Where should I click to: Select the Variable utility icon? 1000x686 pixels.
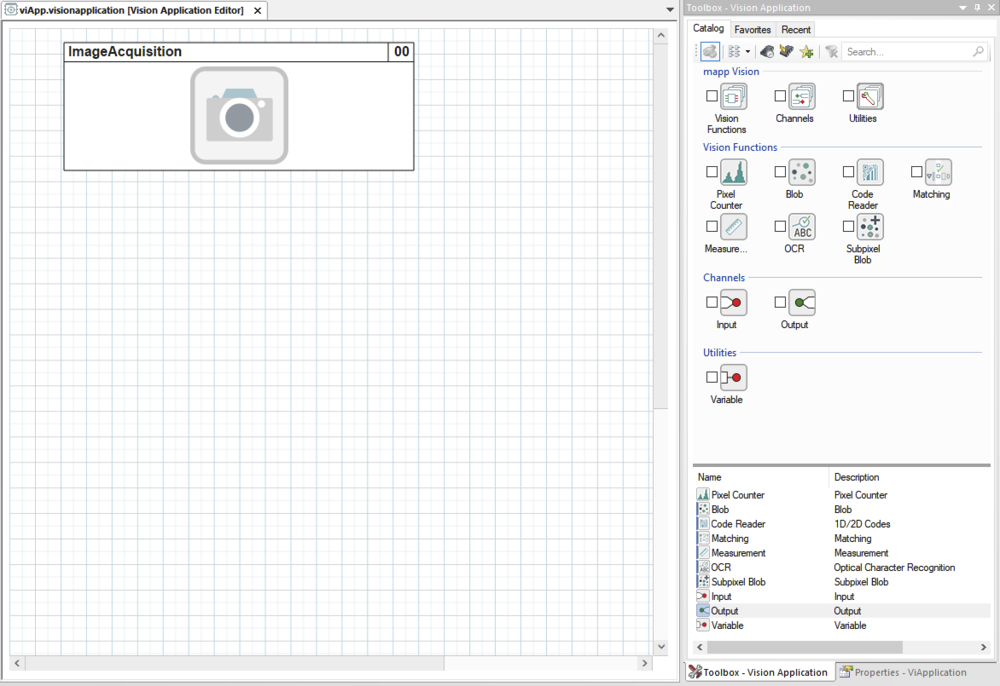[733, 378]
